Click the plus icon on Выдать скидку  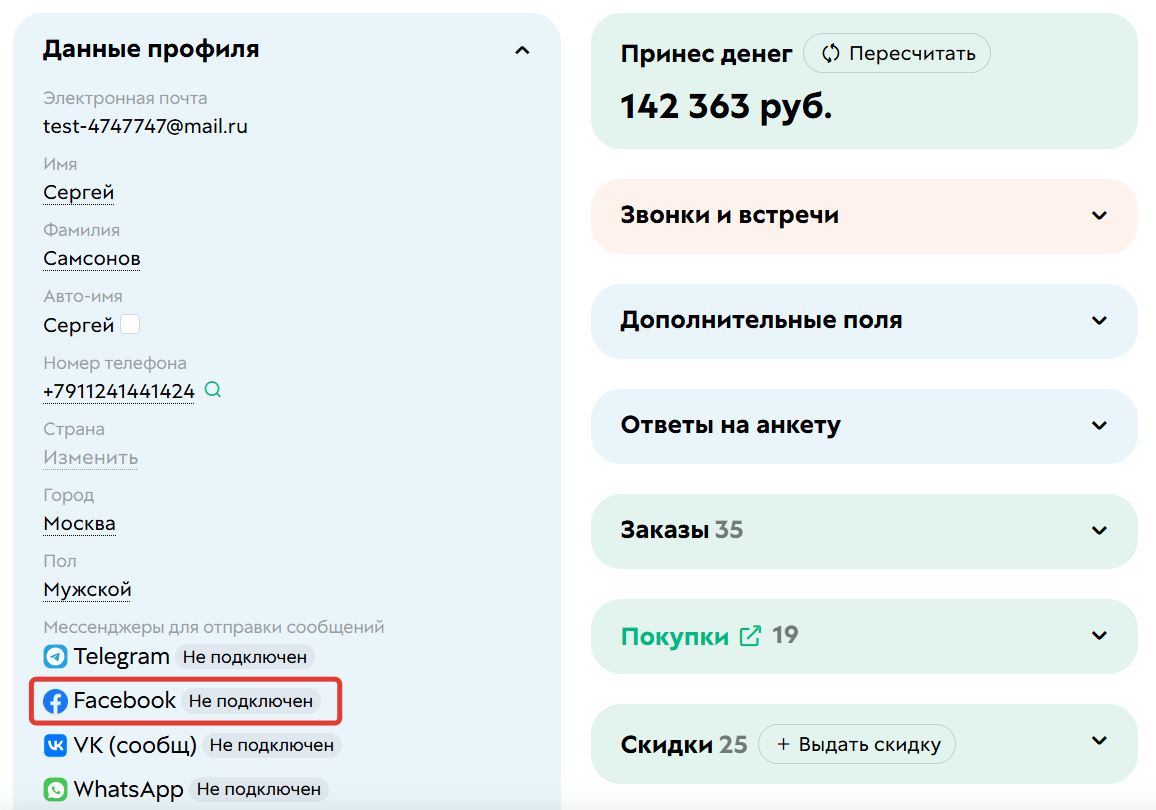(782, 744)
